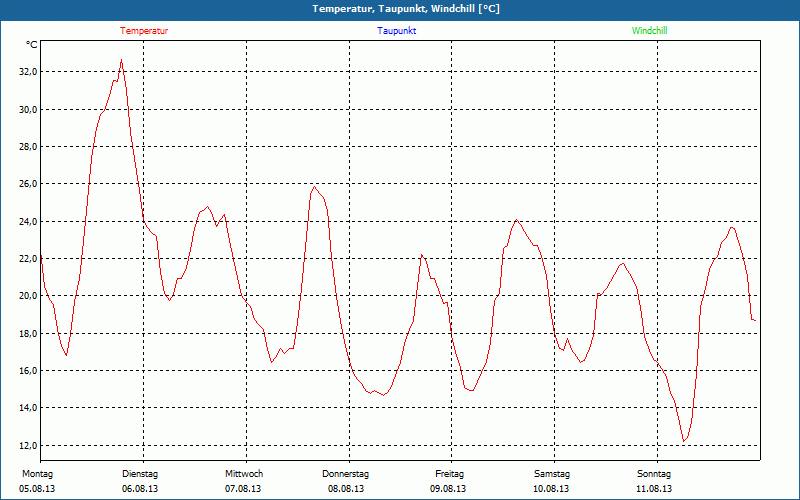Click the 12,0 y-axis value
The height and width of the screenshot is (500, 800).
(x=28, y=445)
